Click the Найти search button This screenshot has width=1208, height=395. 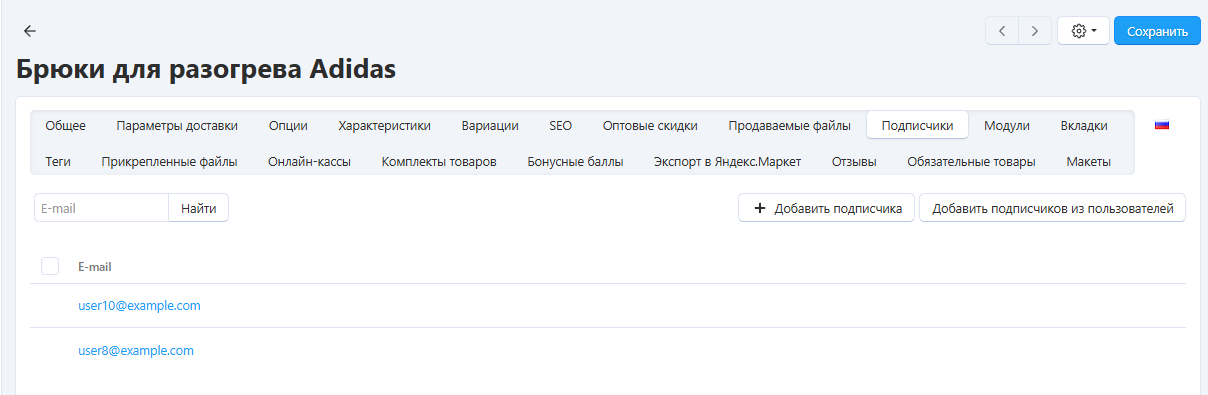(199, 208)
